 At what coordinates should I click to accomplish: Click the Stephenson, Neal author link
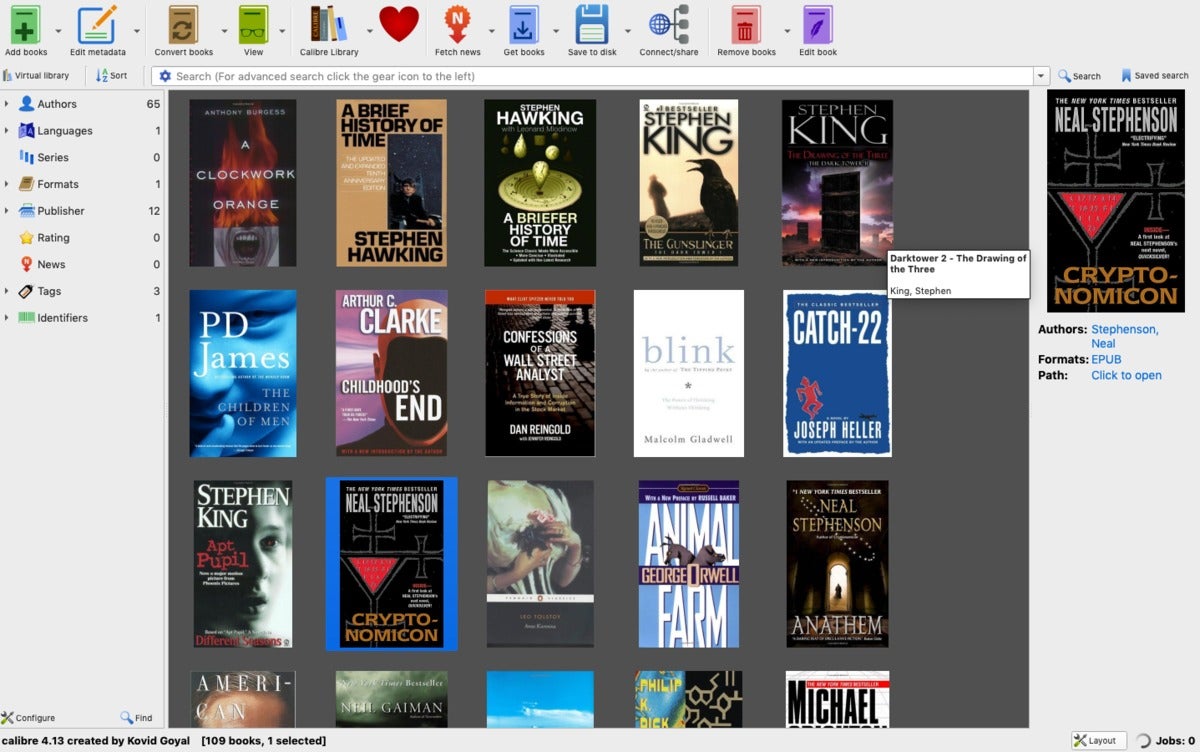(x=1125, y=336)
